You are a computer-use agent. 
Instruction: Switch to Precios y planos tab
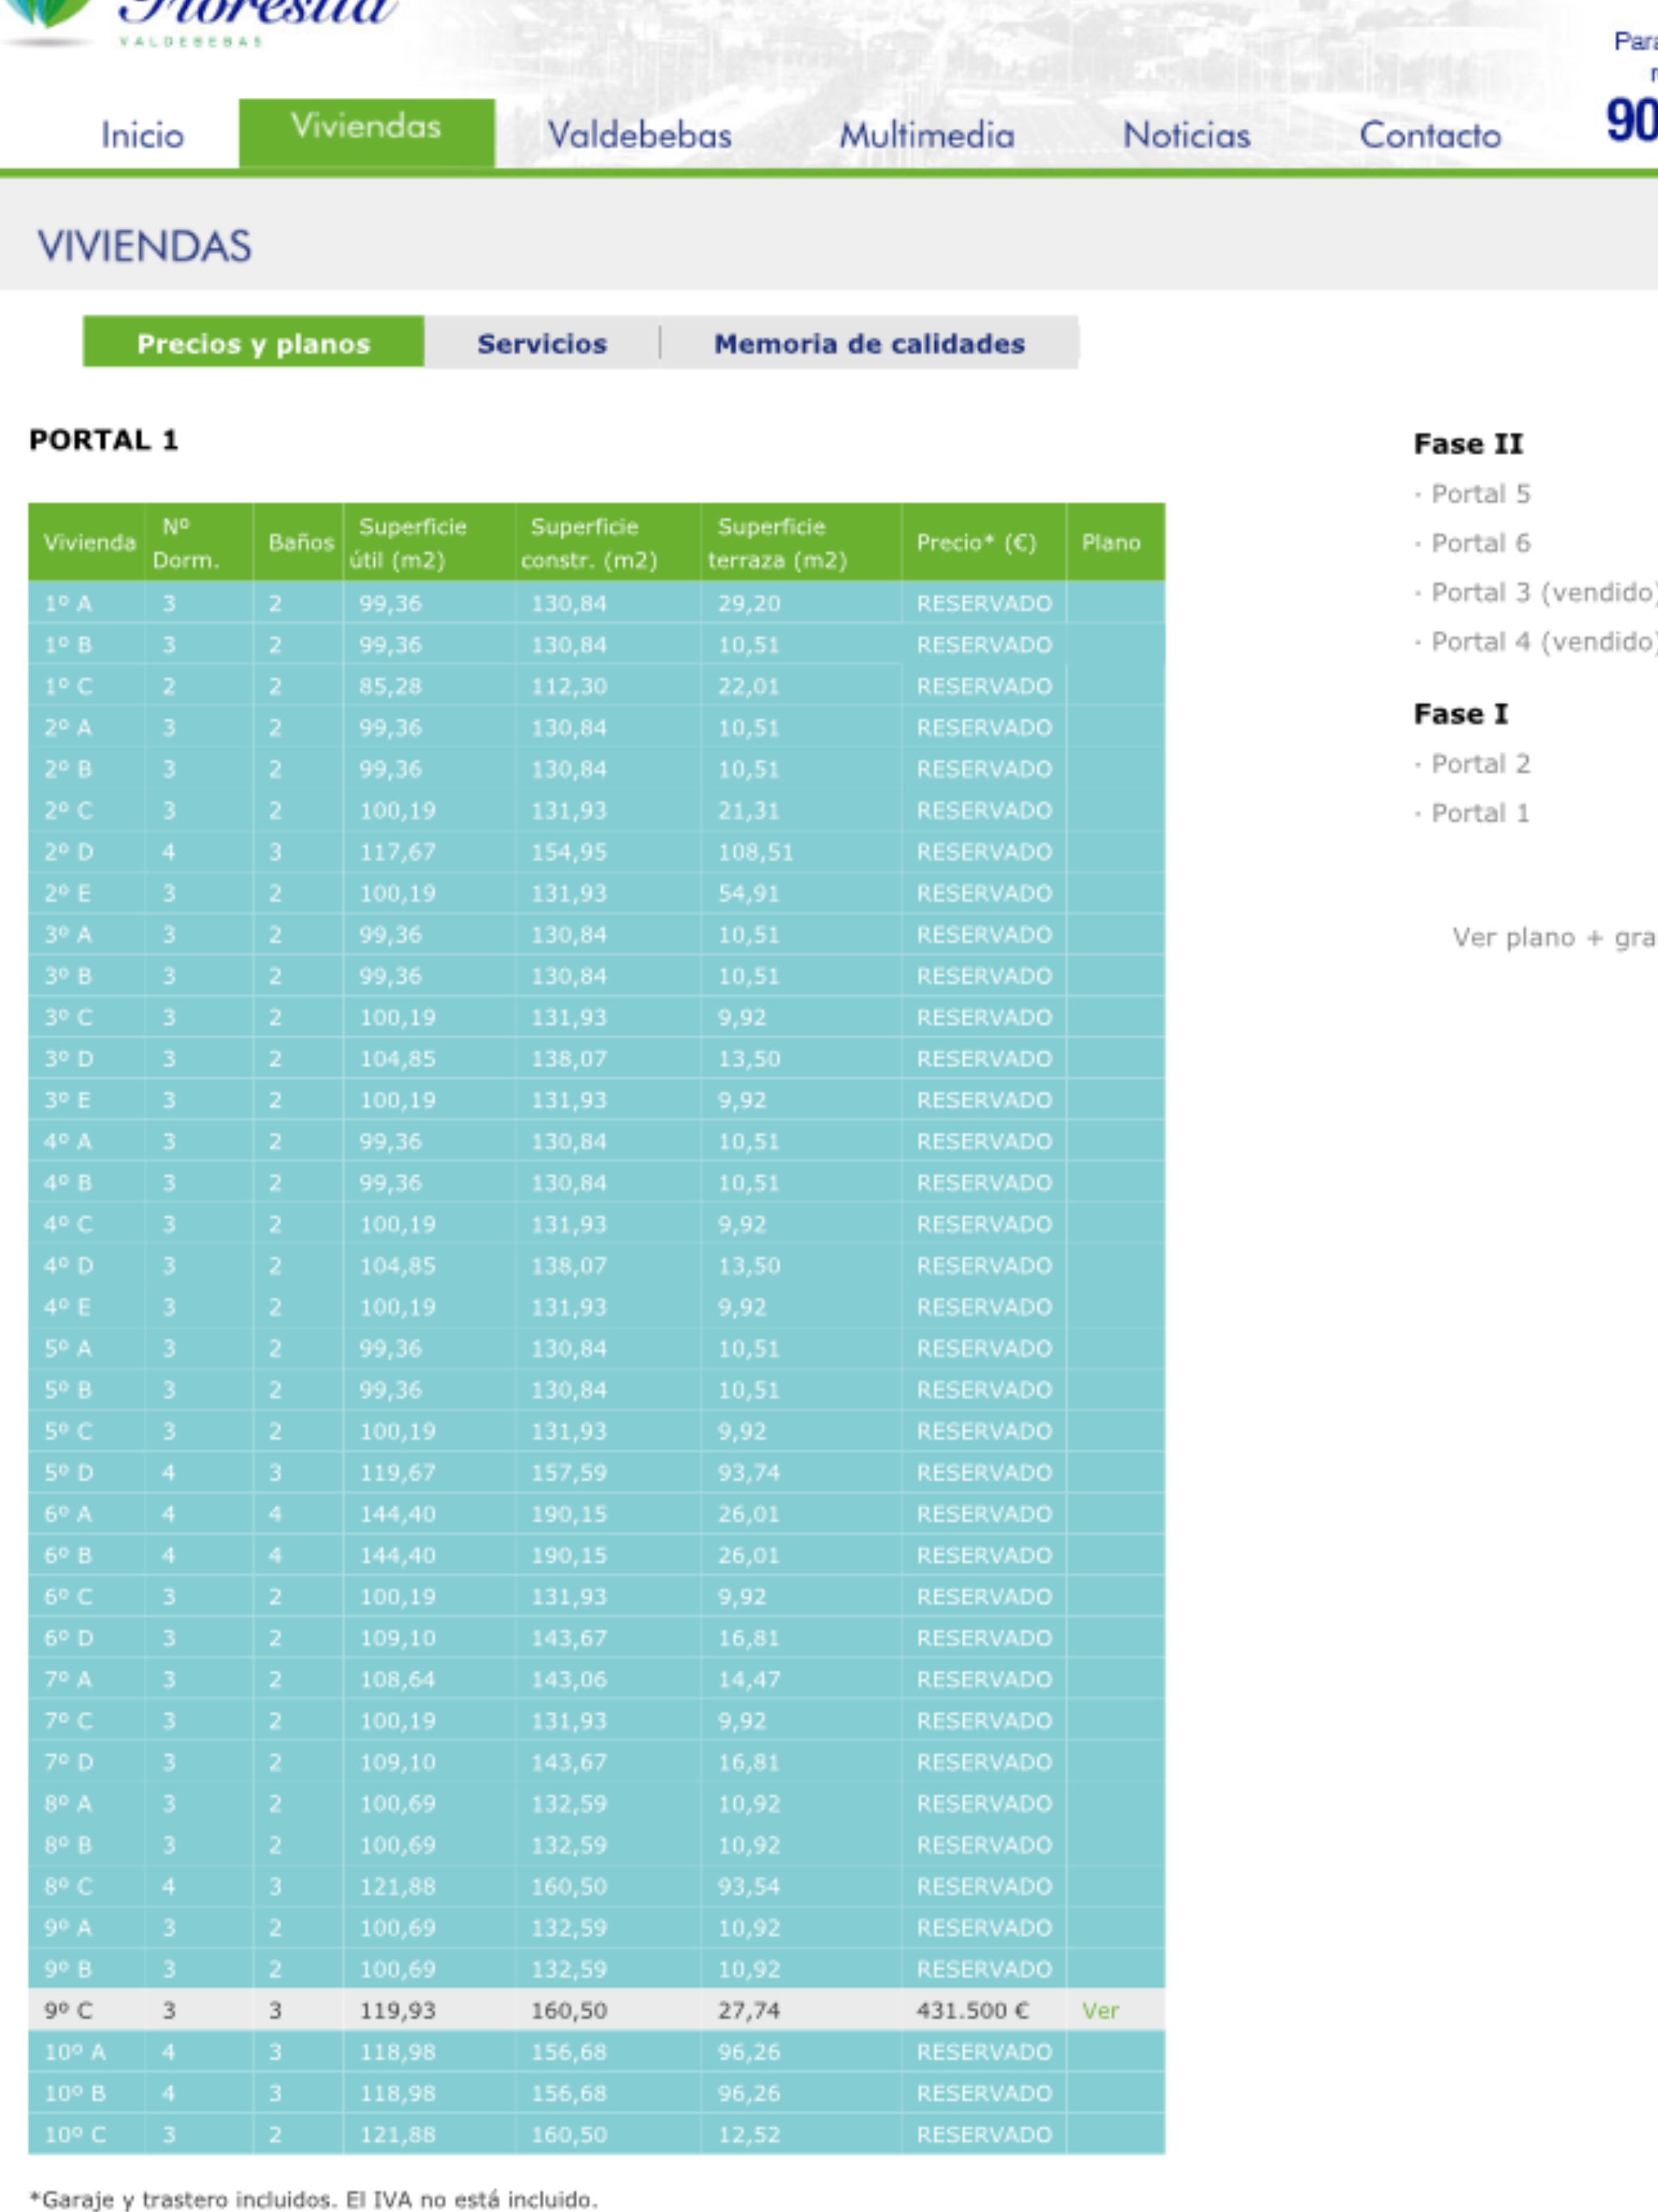pyautogui.click(x=253, y=343)
